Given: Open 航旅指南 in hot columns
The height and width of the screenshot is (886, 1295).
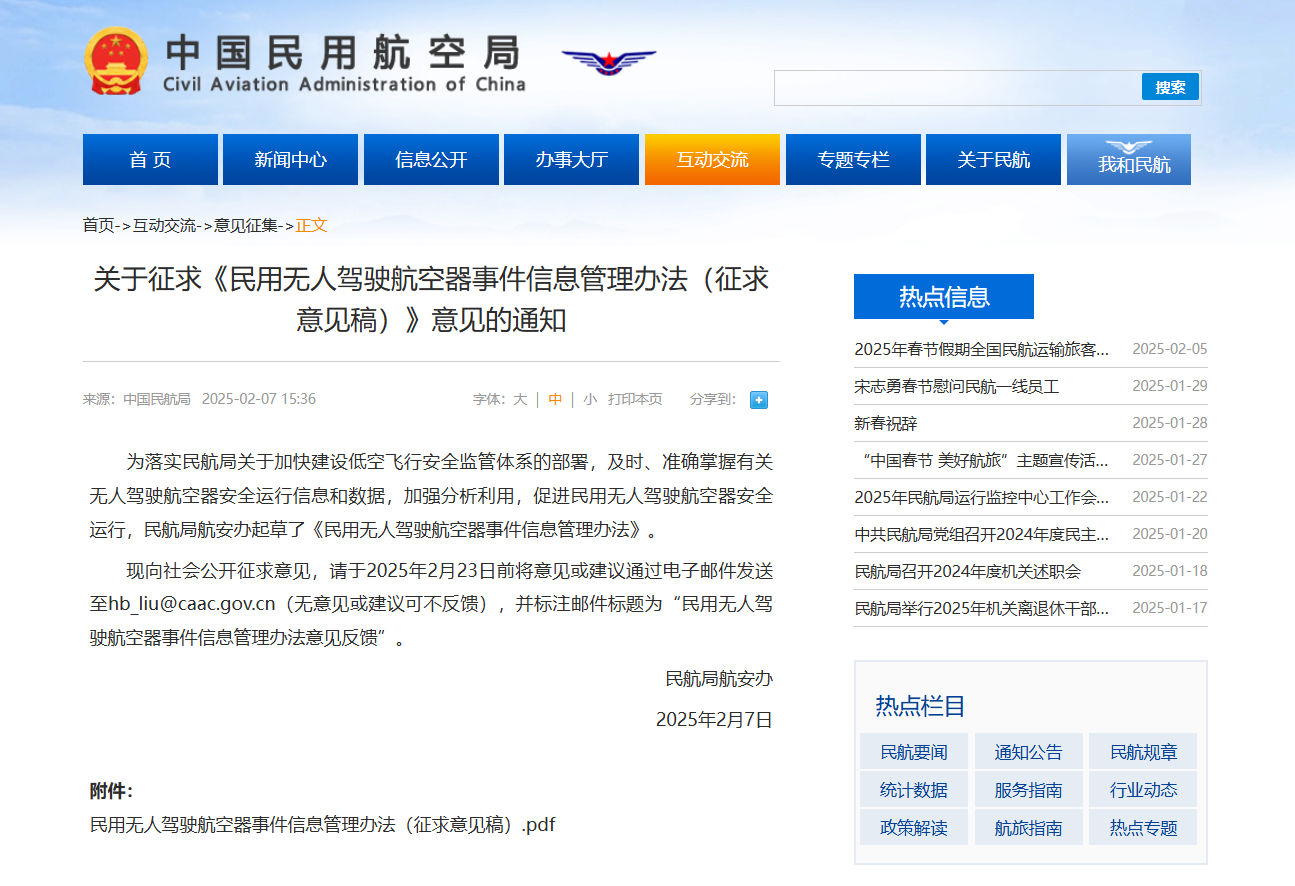Looking at the screenshot, I should [1028, 828].
